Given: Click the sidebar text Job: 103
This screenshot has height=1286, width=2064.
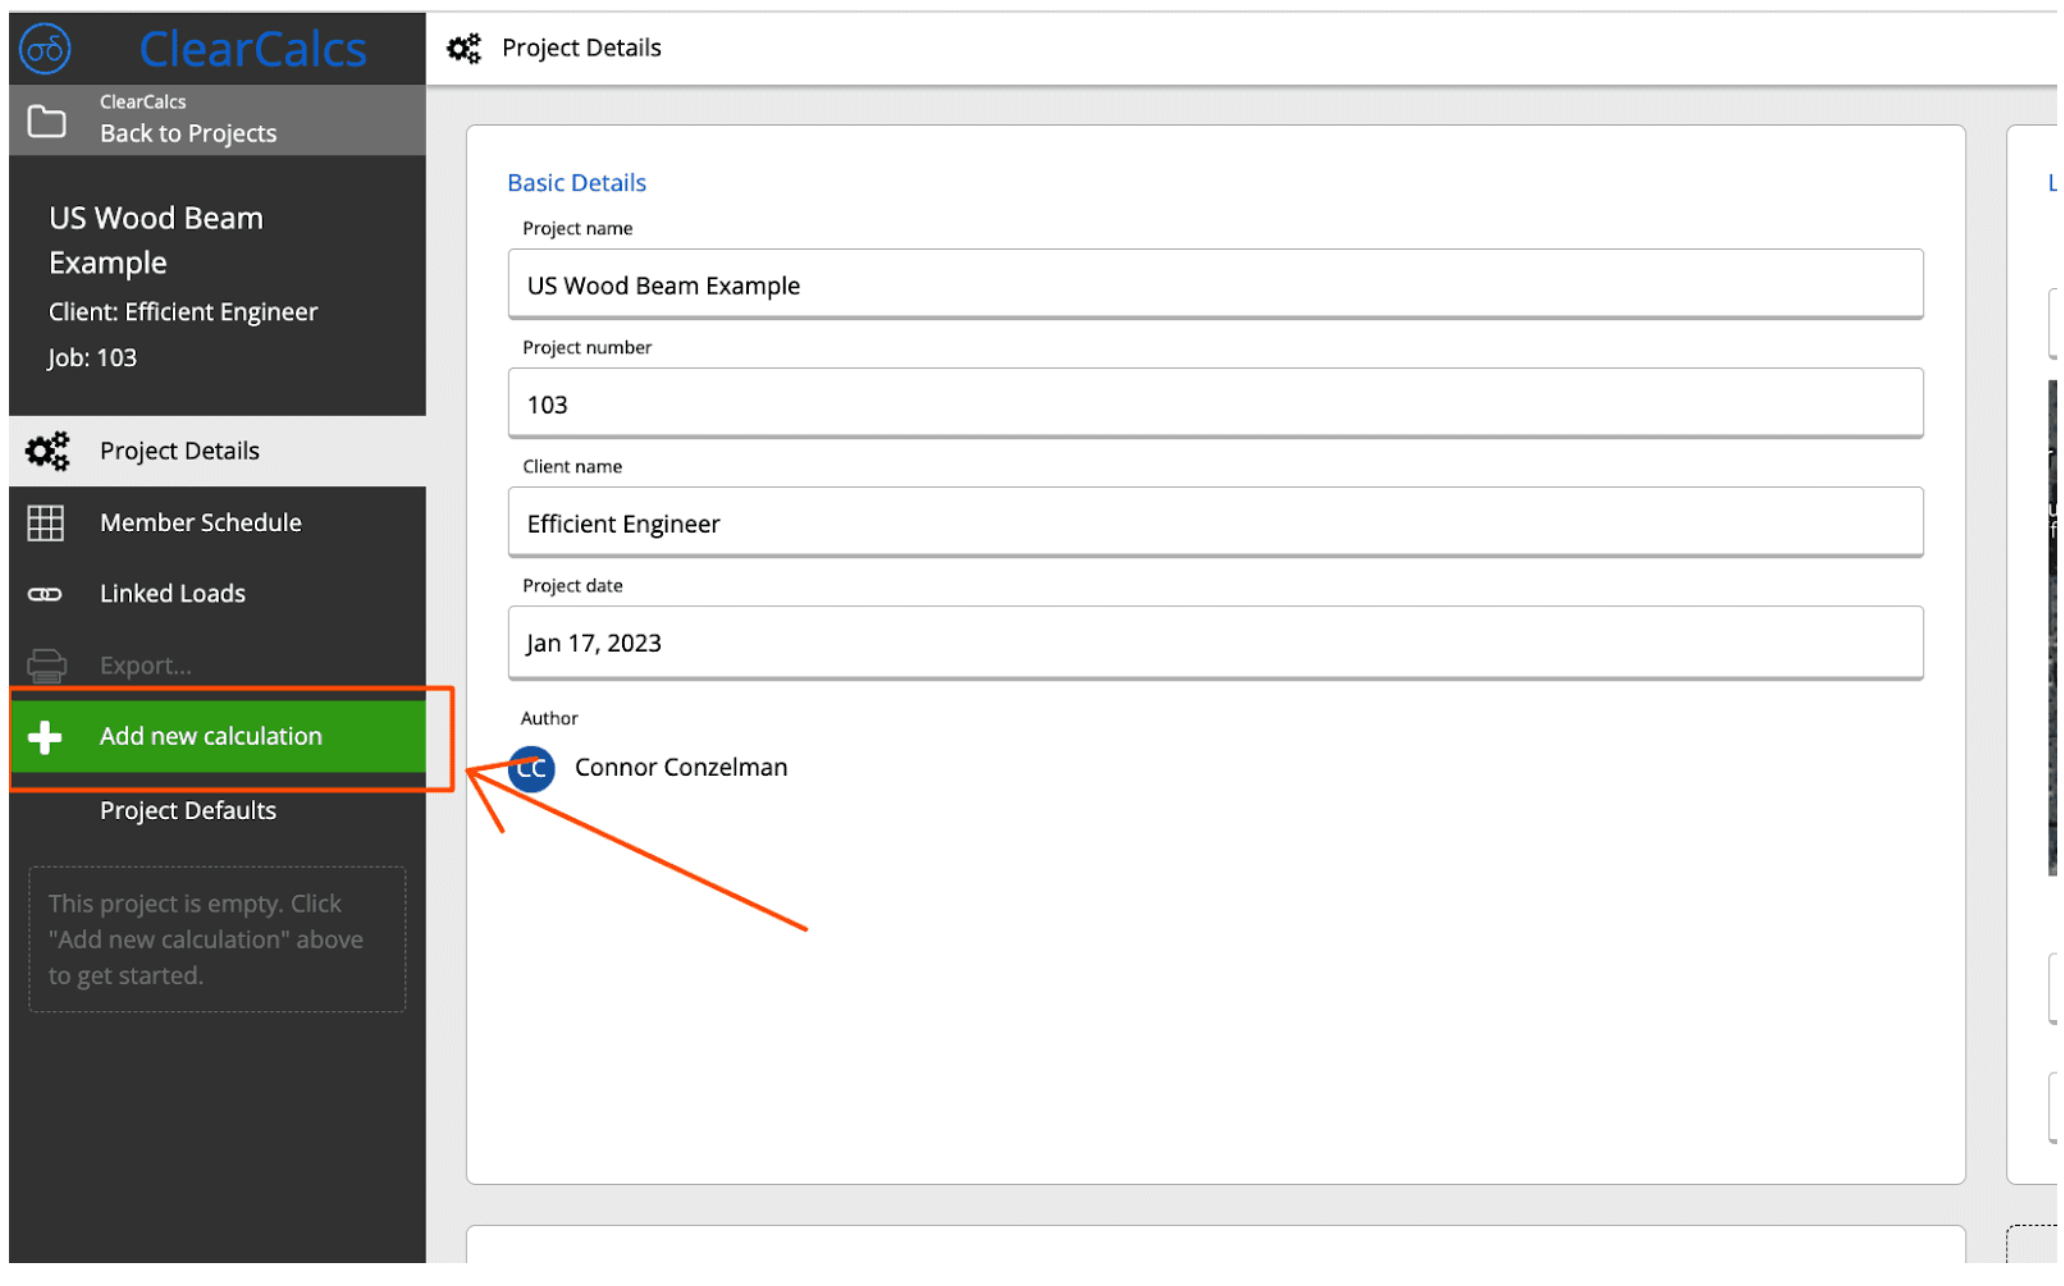Looking at the screenshot, I should click(x=92, y=358).
